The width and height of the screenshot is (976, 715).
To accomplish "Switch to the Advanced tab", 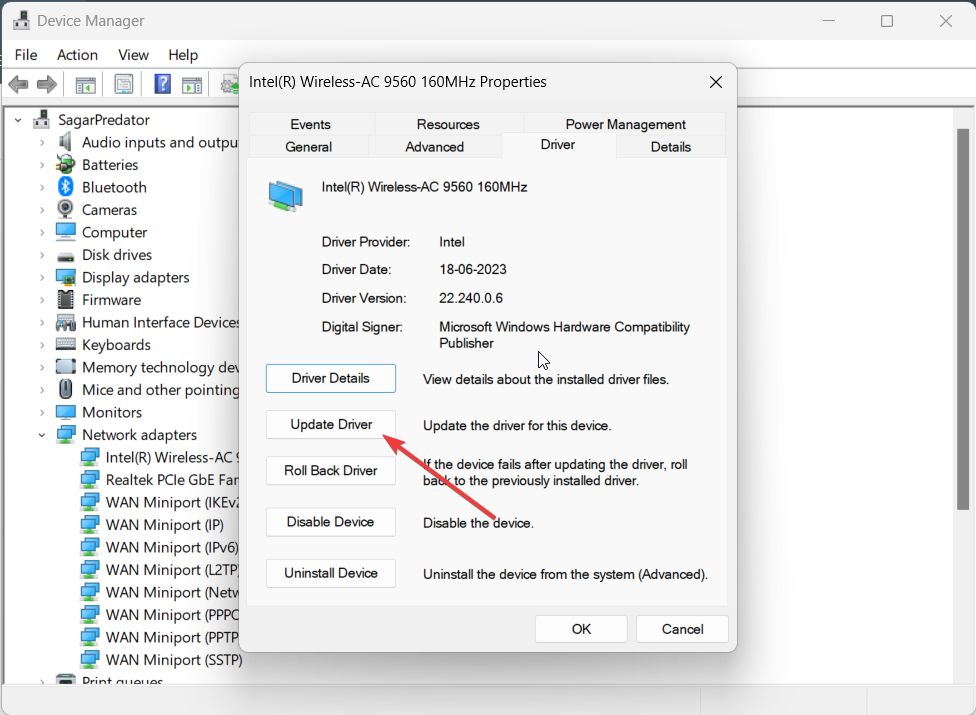I will point(434,147).
